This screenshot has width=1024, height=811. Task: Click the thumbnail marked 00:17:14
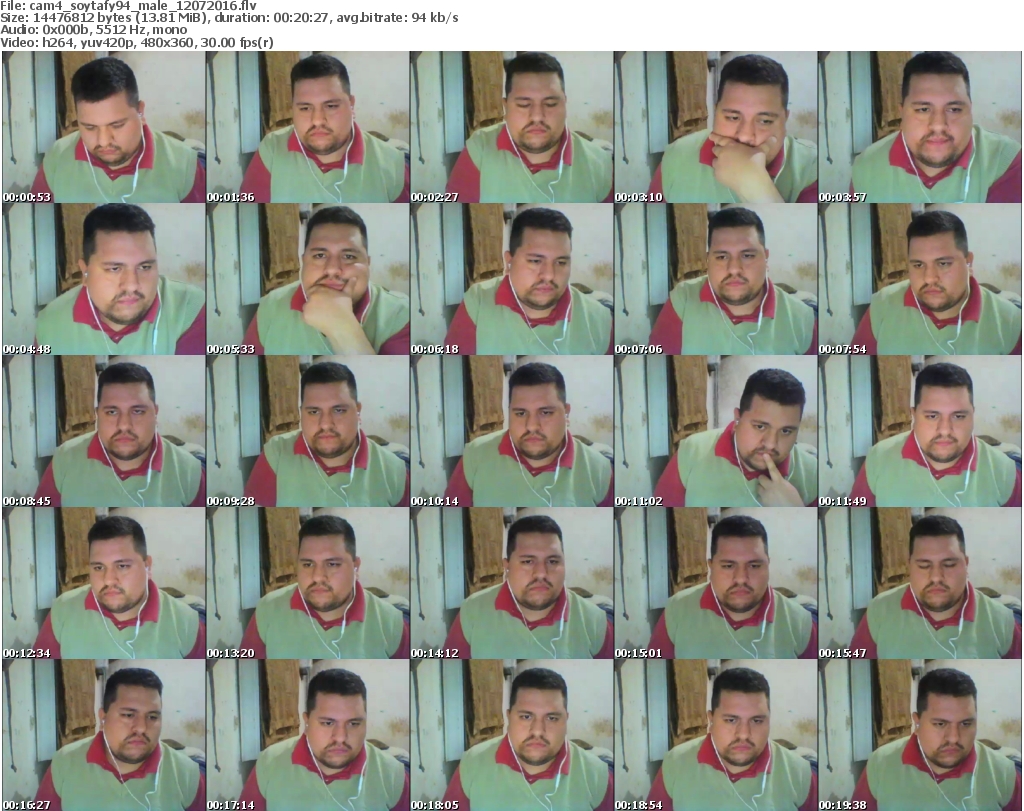pyautogui.click(x=308, y=735)
